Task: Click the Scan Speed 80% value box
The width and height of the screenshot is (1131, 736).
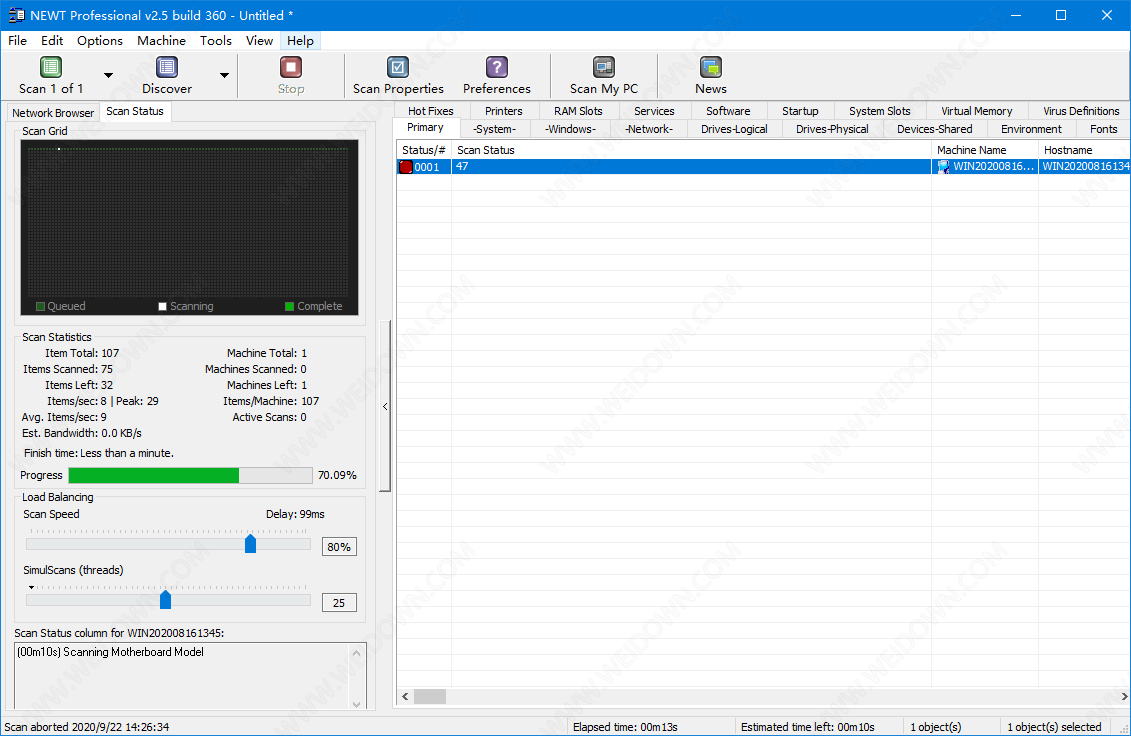Action: coord(339,547)
